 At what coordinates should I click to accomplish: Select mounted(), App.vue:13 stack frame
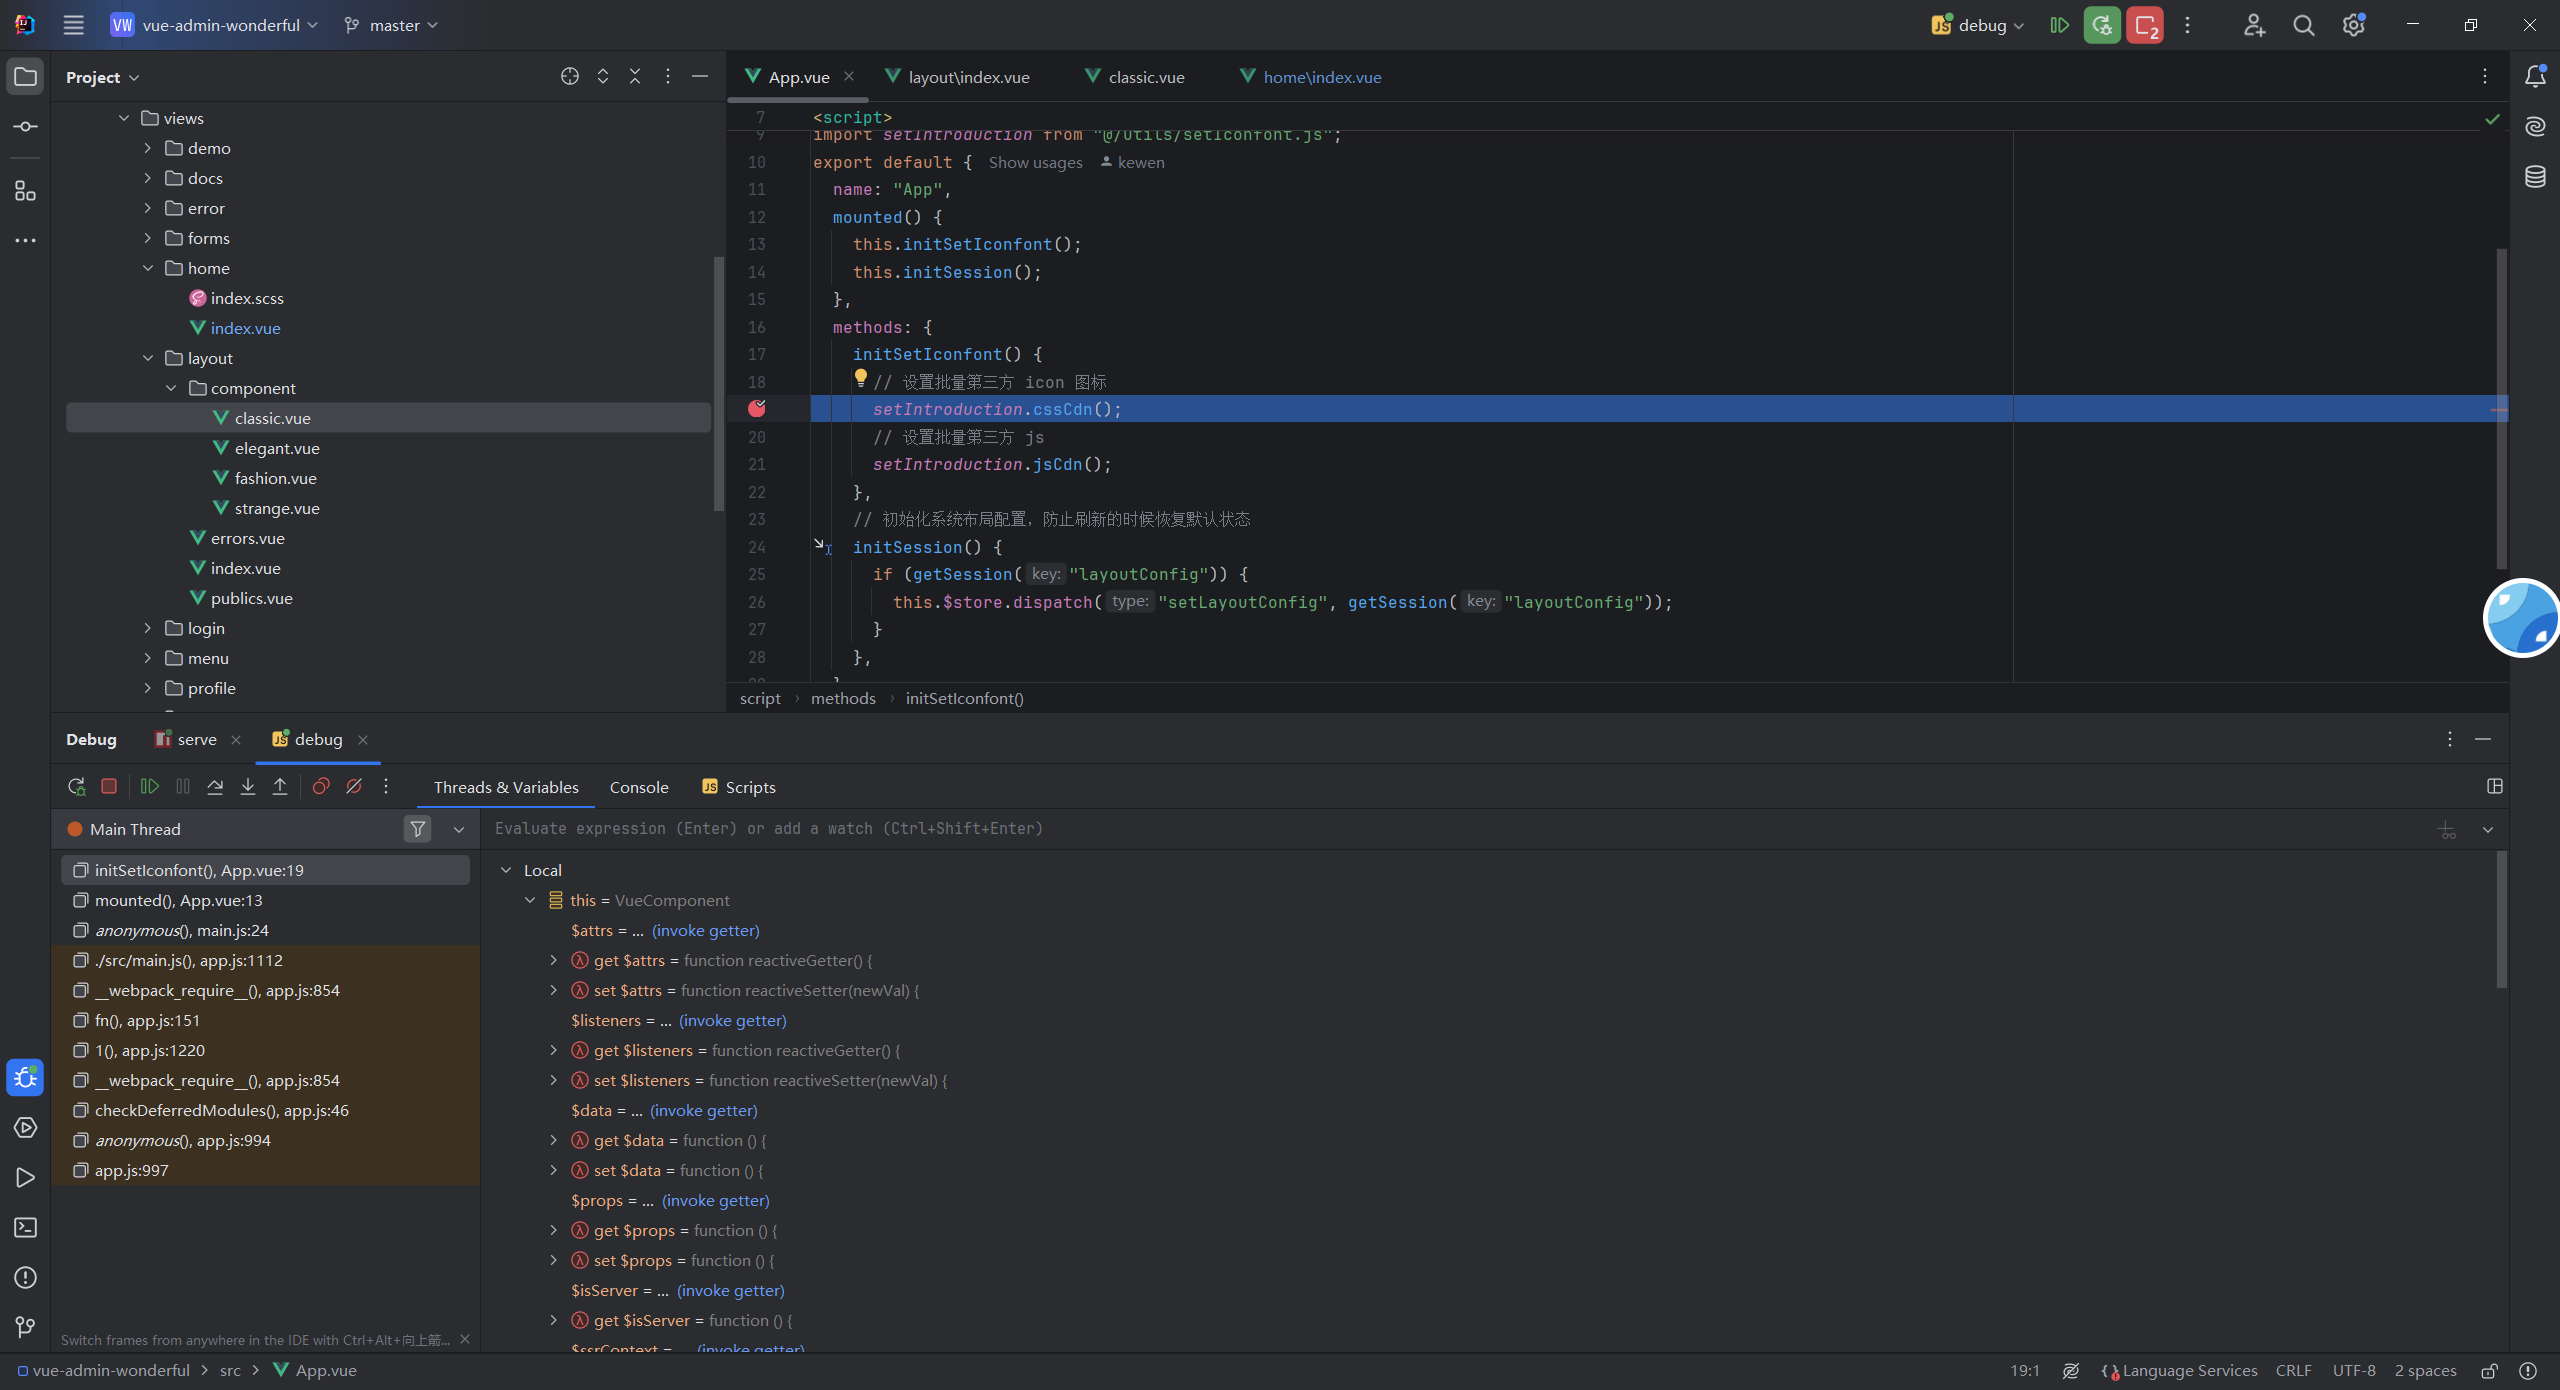coord(266,901)
